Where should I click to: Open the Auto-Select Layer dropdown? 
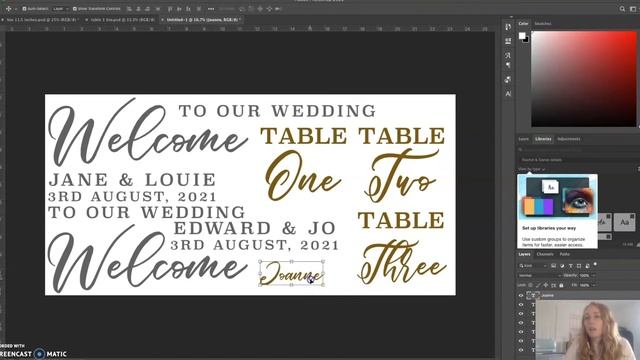tap(61, 9)
